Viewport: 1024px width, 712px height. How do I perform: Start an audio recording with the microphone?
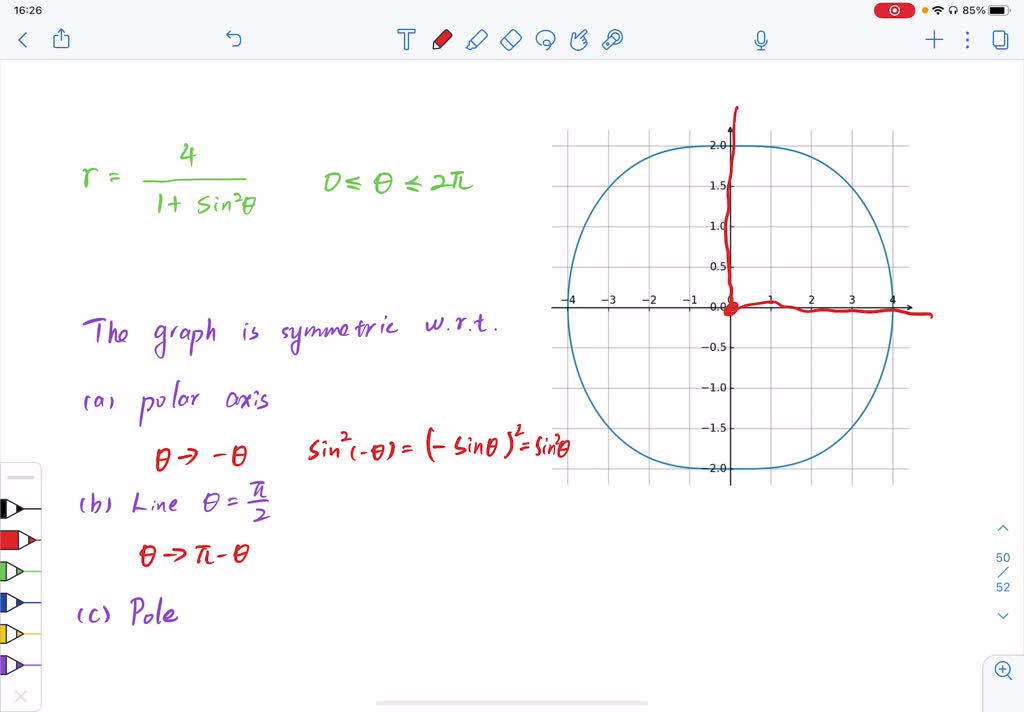coord(760,40)
